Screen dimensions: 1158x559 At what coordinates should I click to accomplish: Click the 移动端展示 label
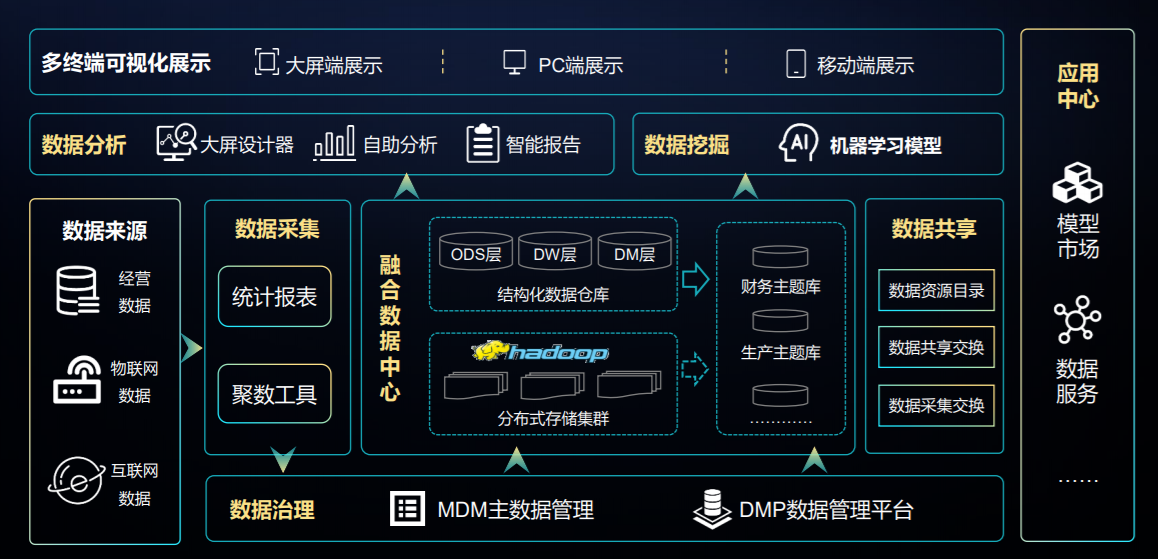(866, 65)
